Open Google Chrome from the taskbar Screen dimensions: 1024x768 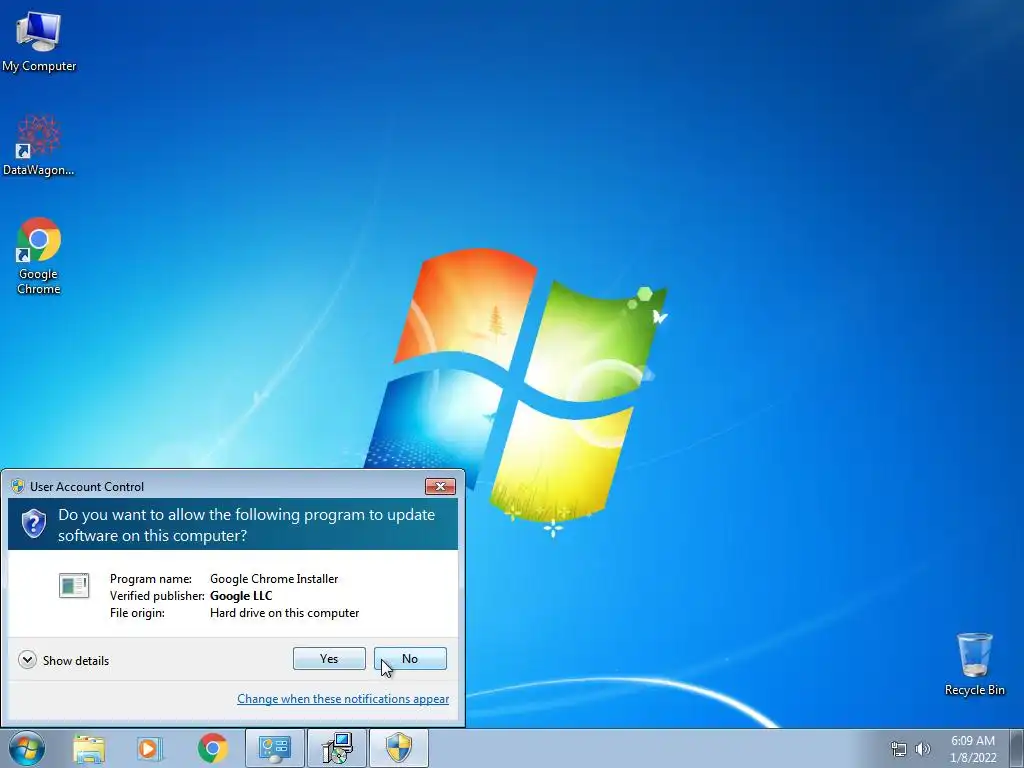click(x=212, y=748)
